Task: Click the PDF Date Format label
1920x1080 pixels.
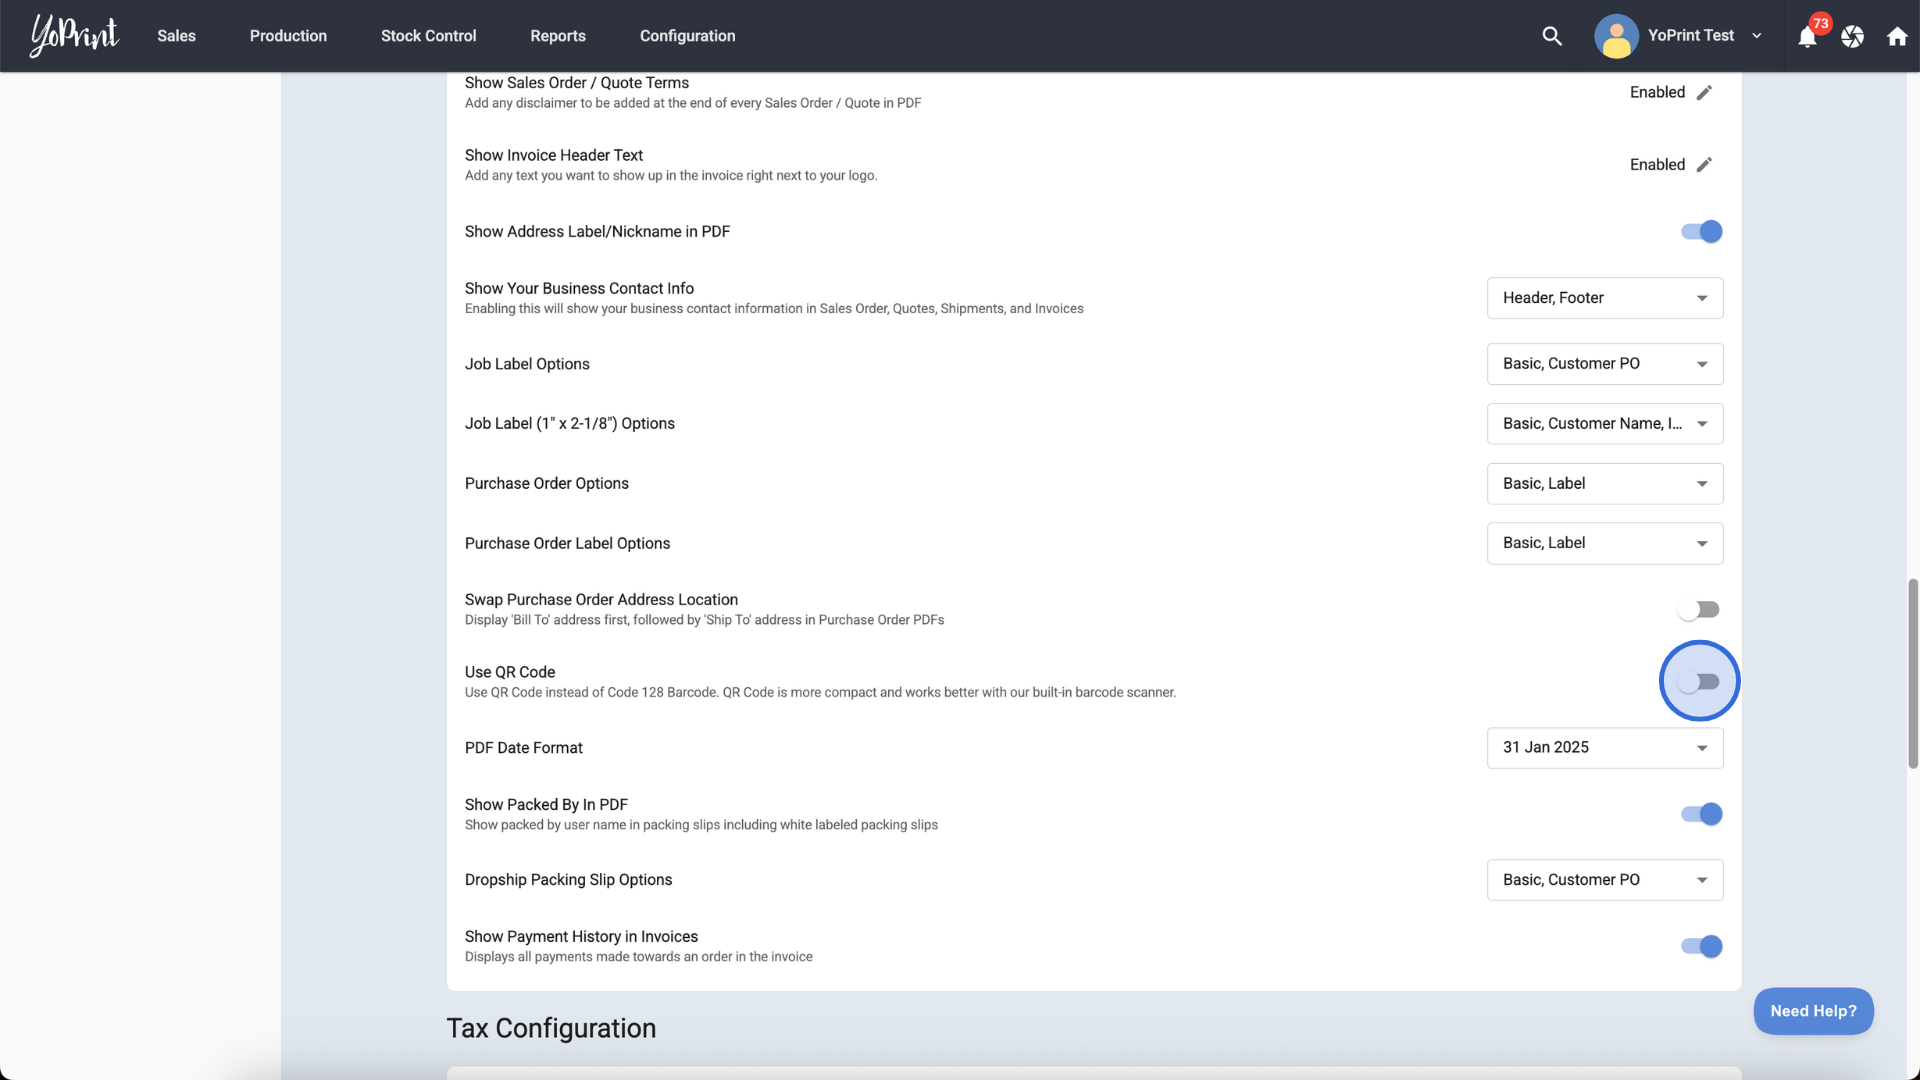Action: point(524,748)
